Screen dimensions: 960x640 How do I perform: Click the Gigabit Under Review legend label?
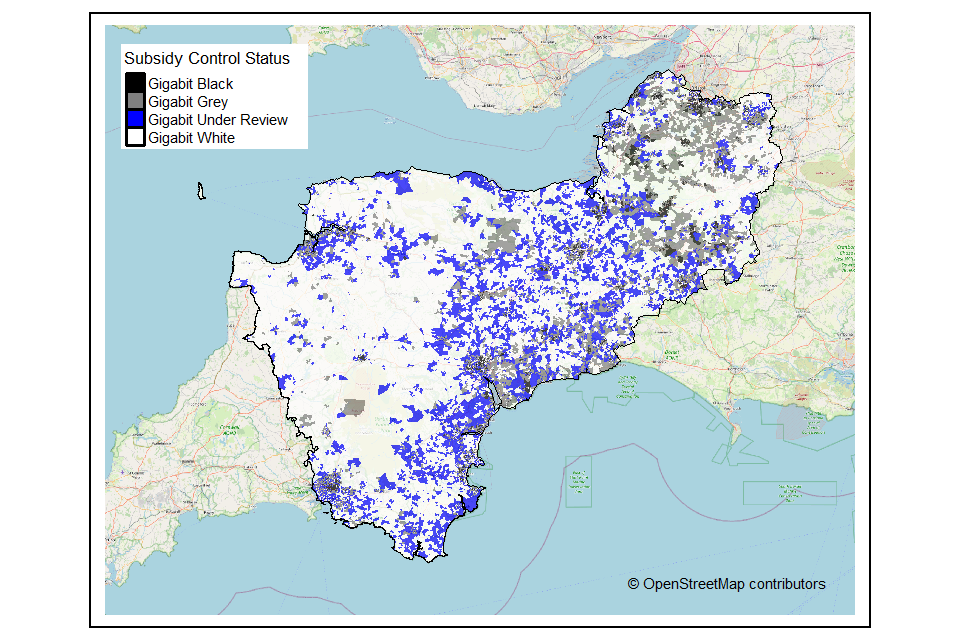(x=217, y=120)
